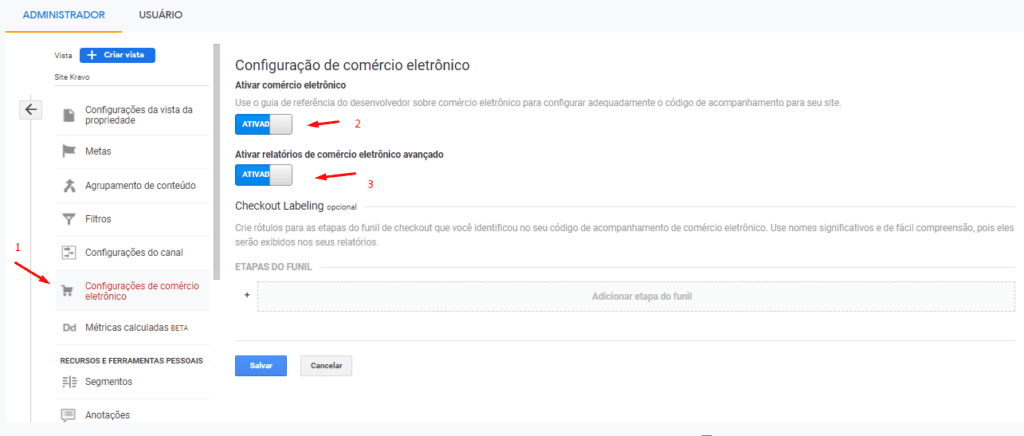Screen dimensions: 1024x436
Task: Click the Segmentos icon in sidebar
Action: click(69, 381)
